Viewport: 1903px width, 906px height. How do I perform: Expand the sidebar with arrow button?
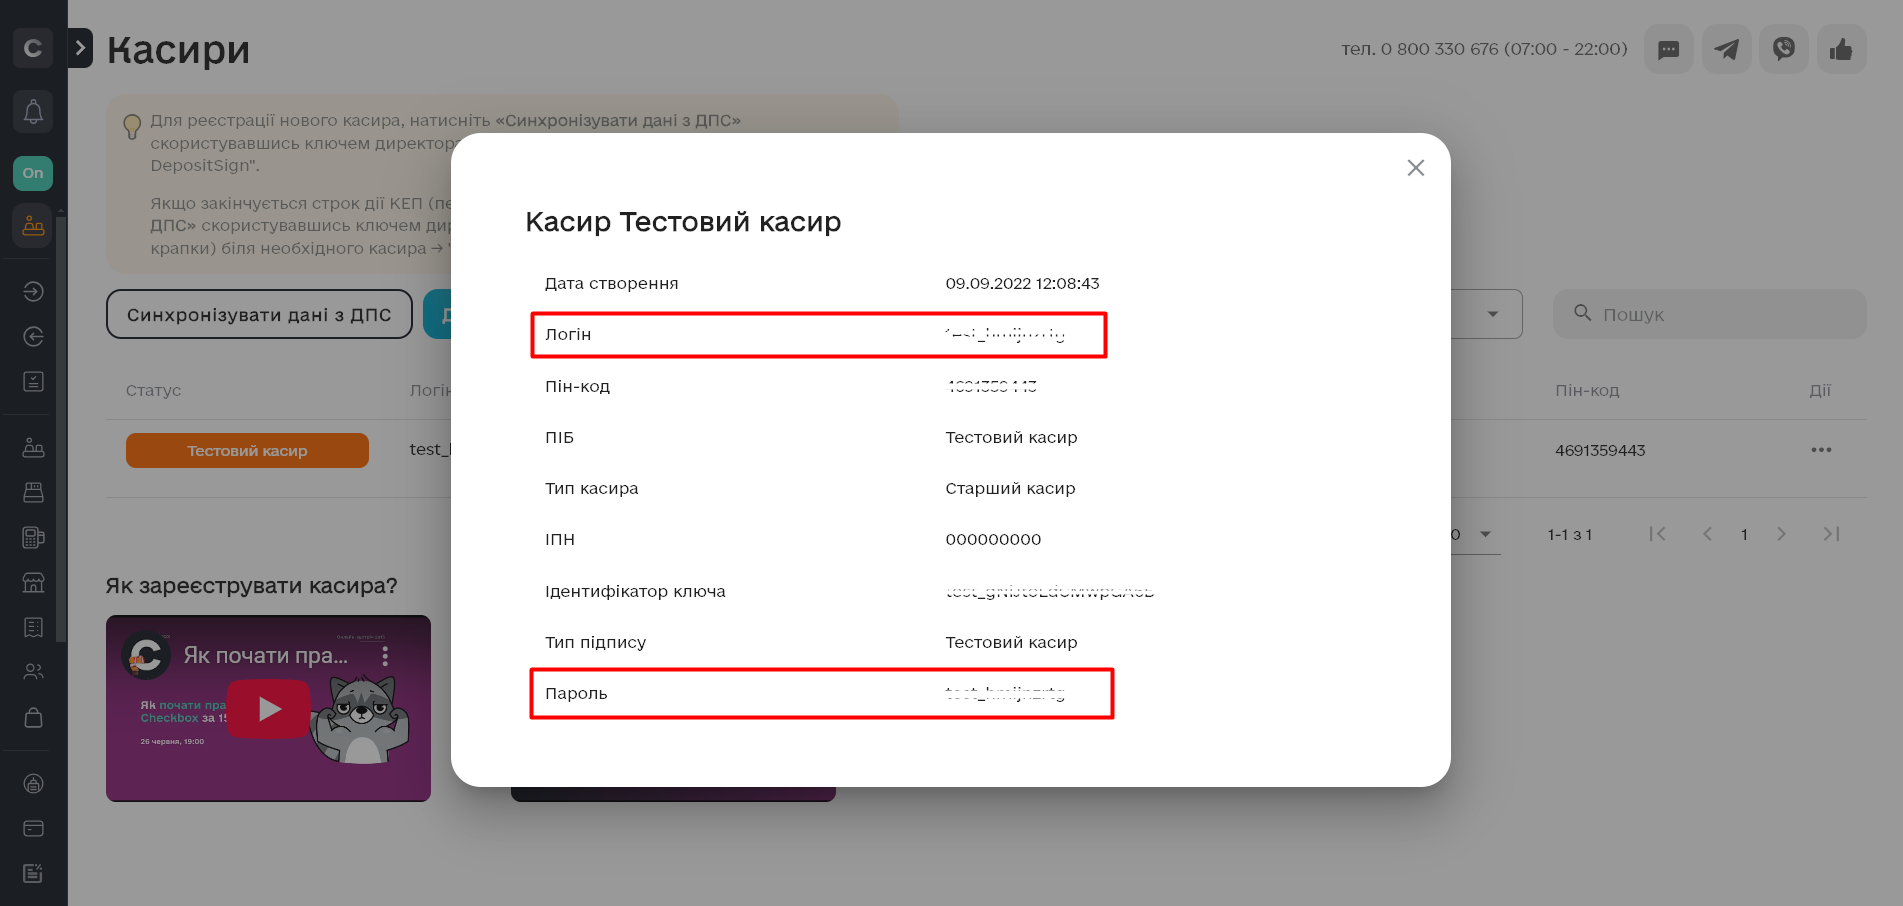[80, 48]
